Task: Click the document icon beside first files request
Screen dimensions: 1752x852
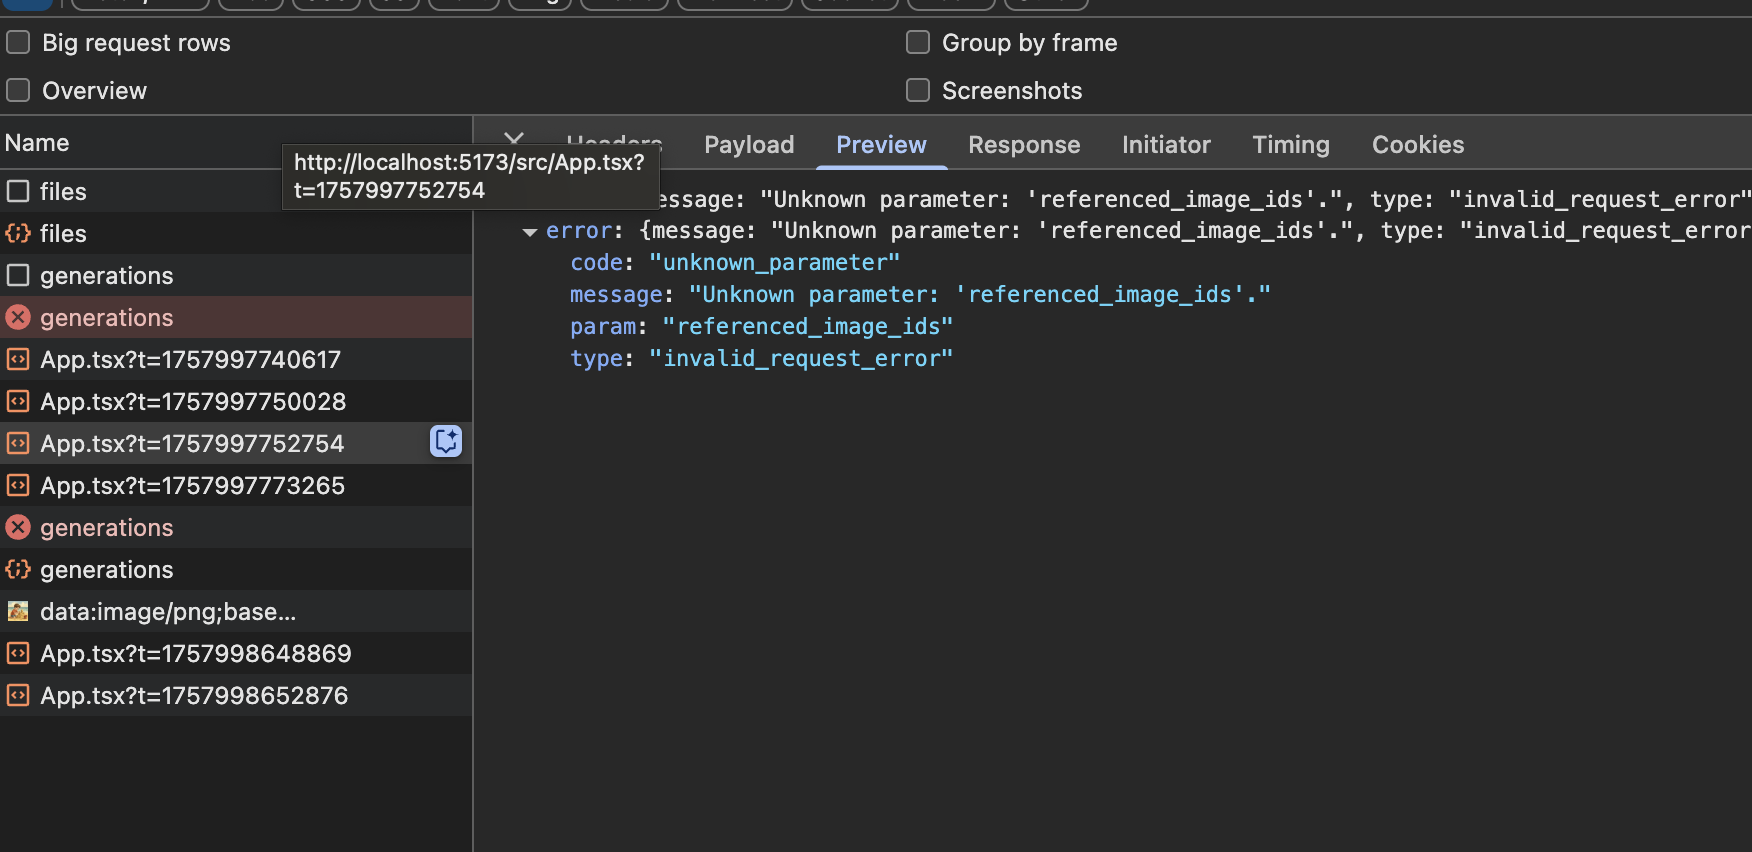Action: click(x=18, y=191)
